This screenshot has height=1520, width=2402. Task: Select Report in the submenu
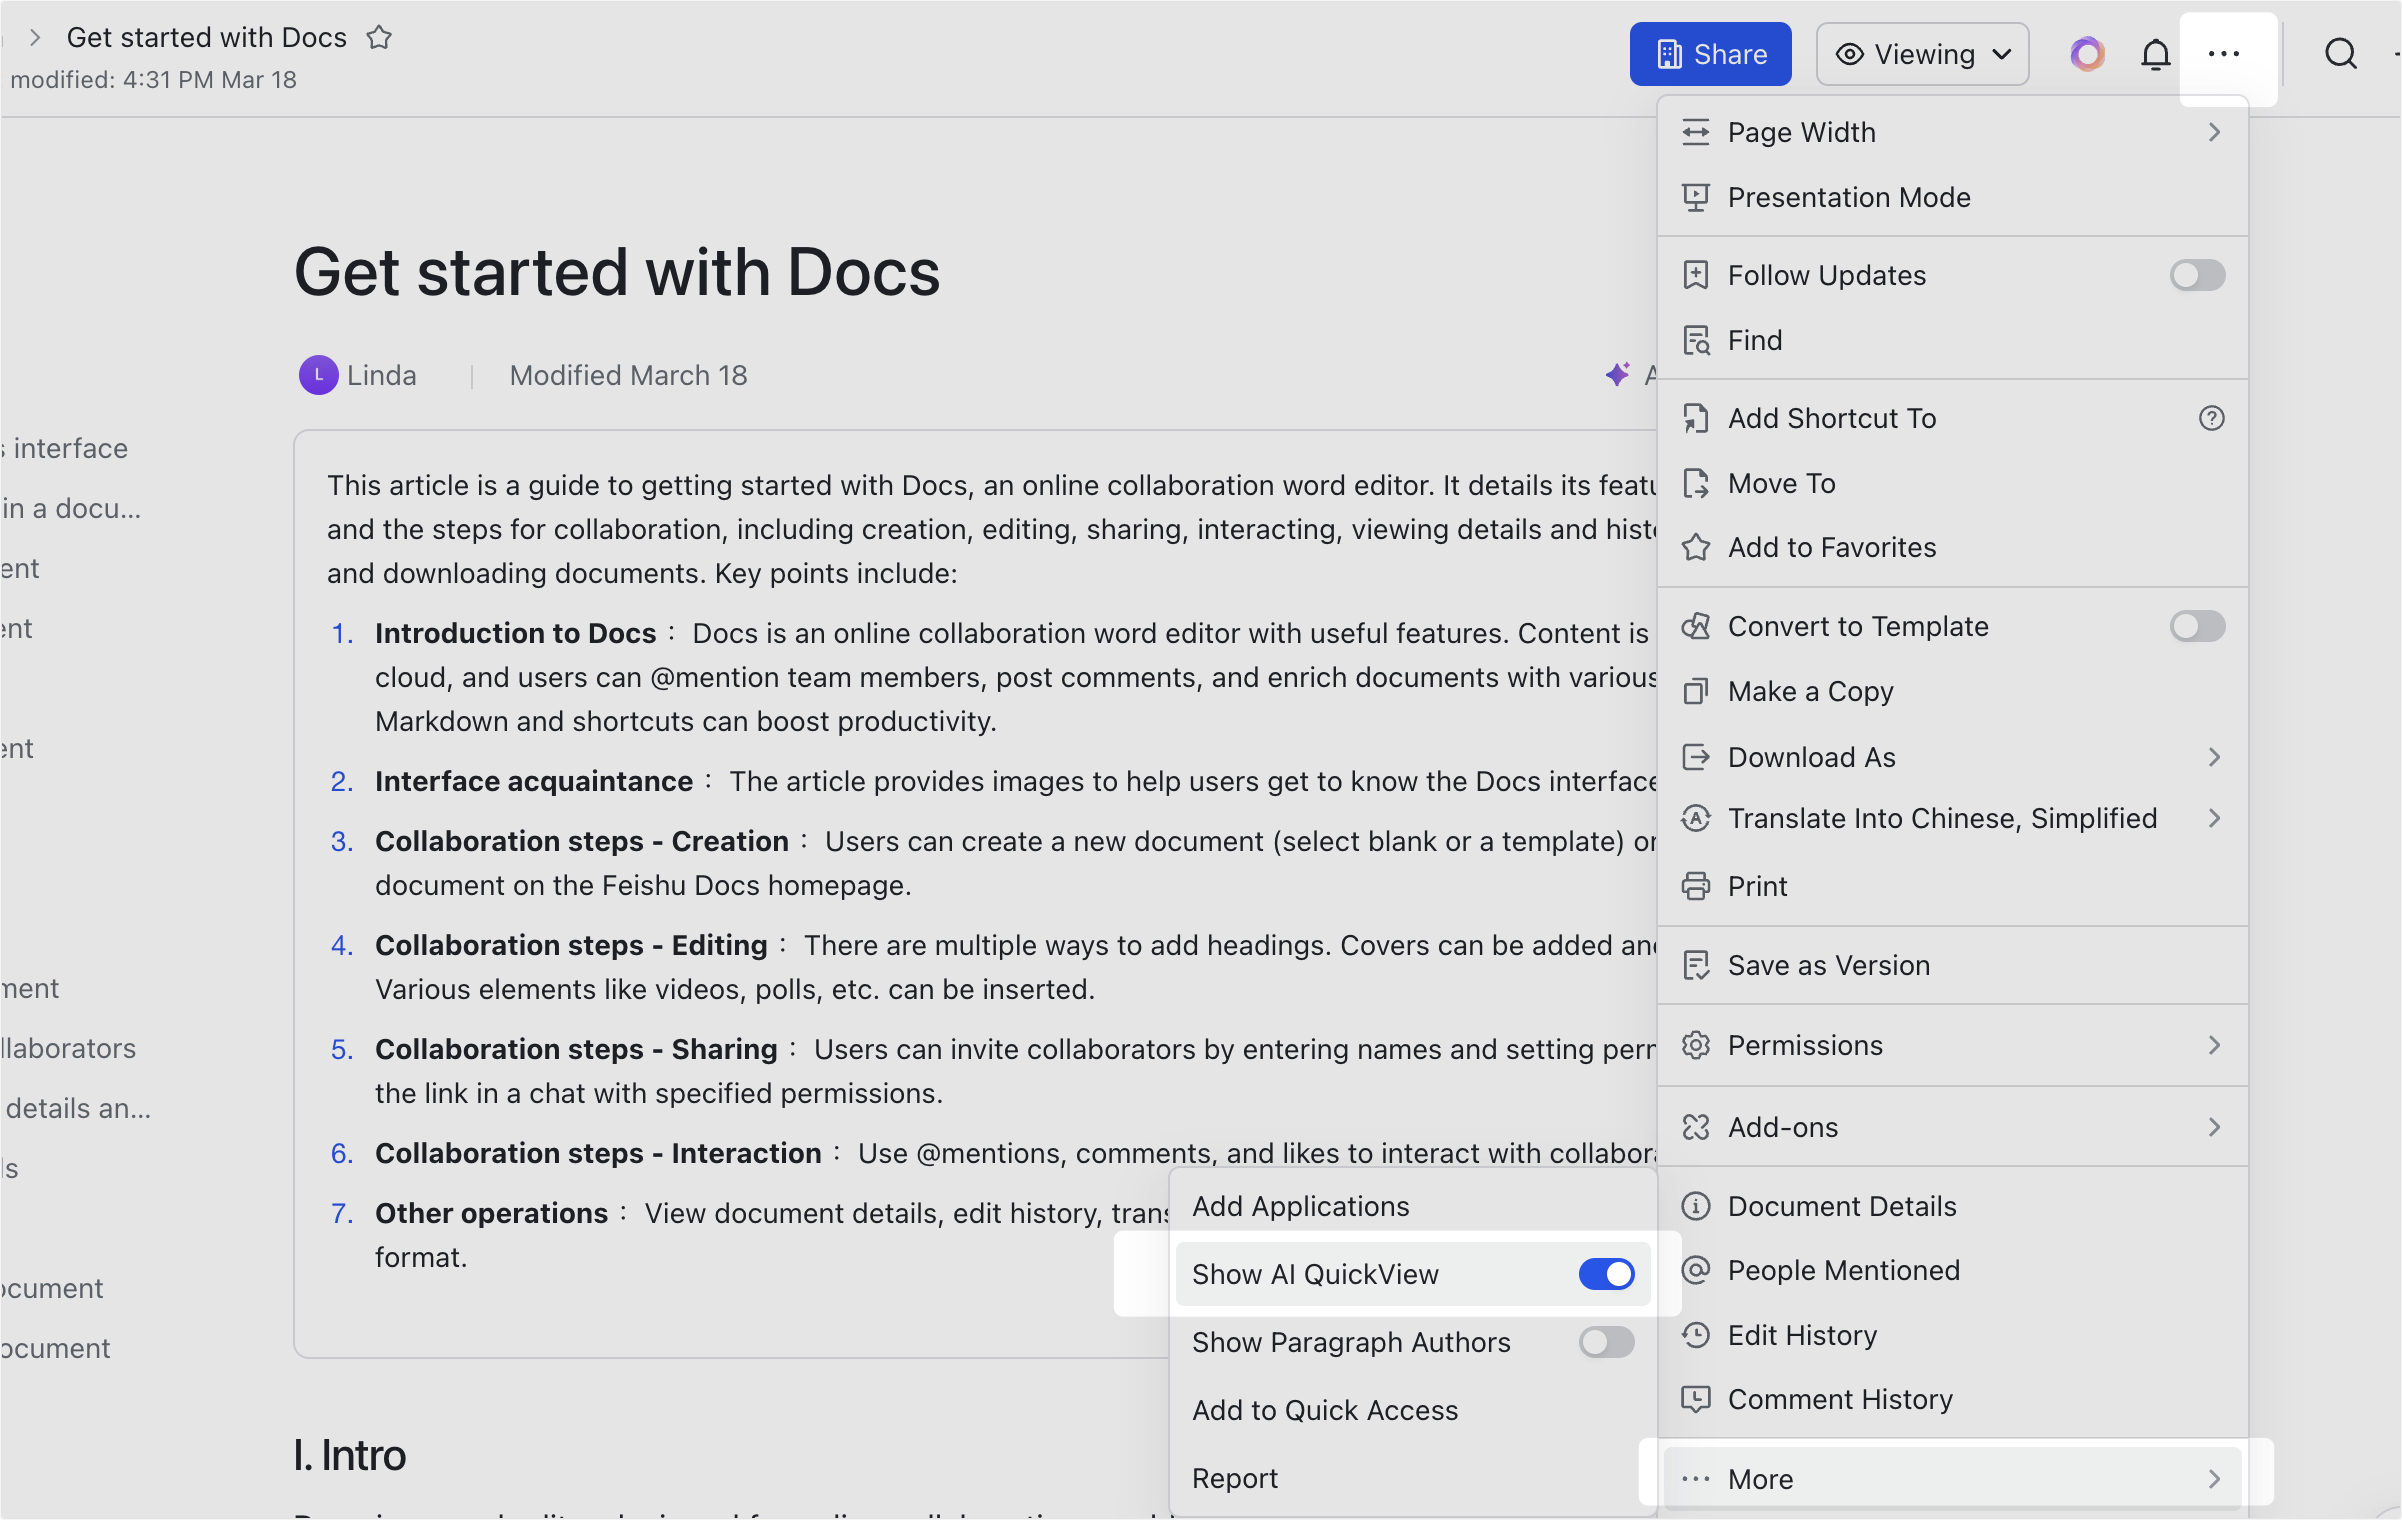pos(1412,1478)
